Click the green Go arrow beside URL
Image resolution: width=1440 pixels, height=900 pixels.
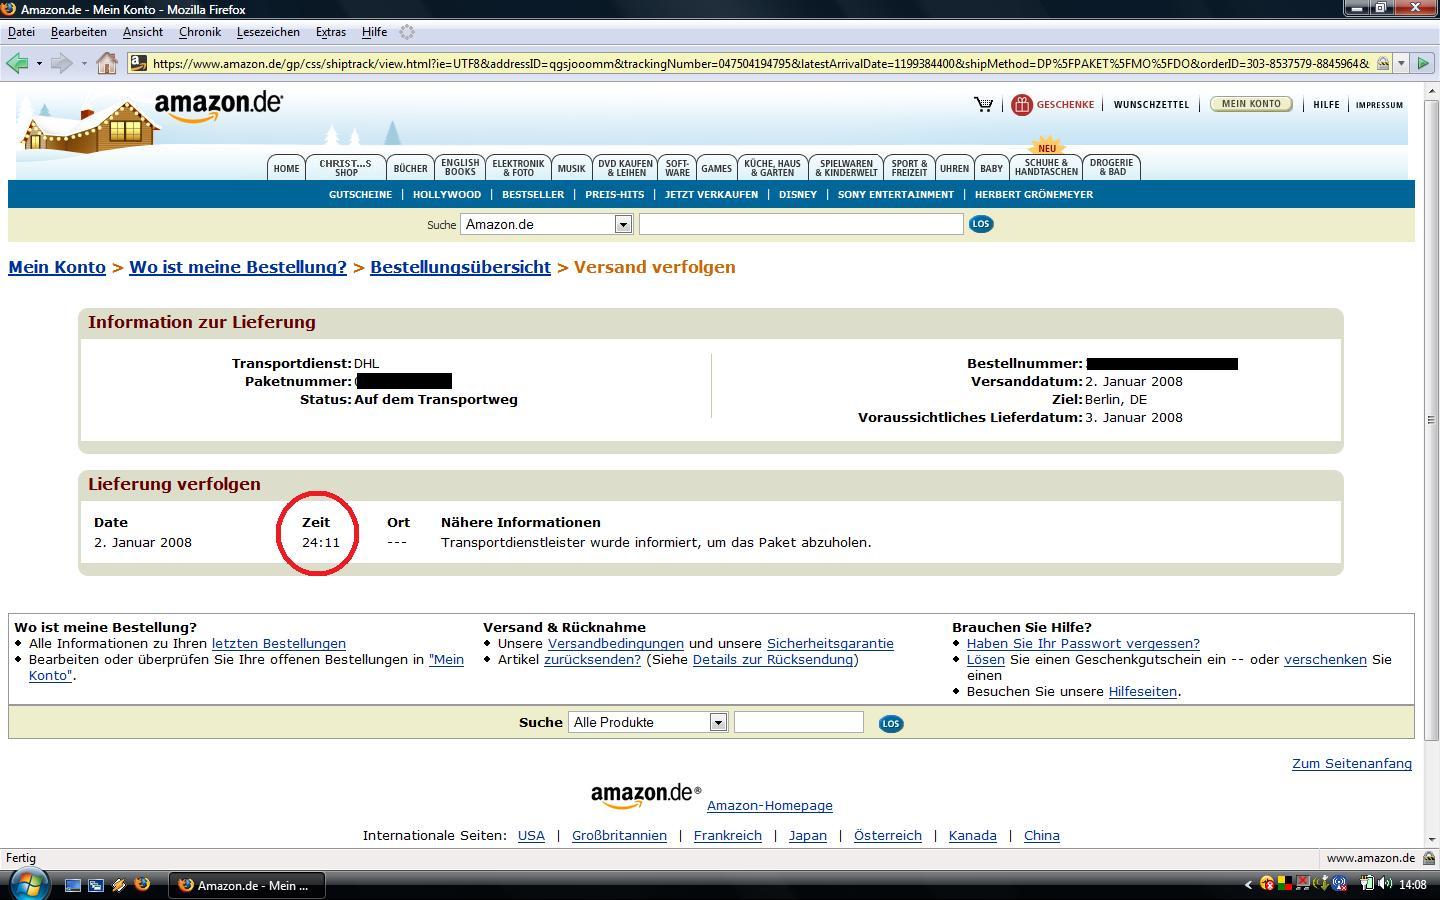pos(1423,63)
